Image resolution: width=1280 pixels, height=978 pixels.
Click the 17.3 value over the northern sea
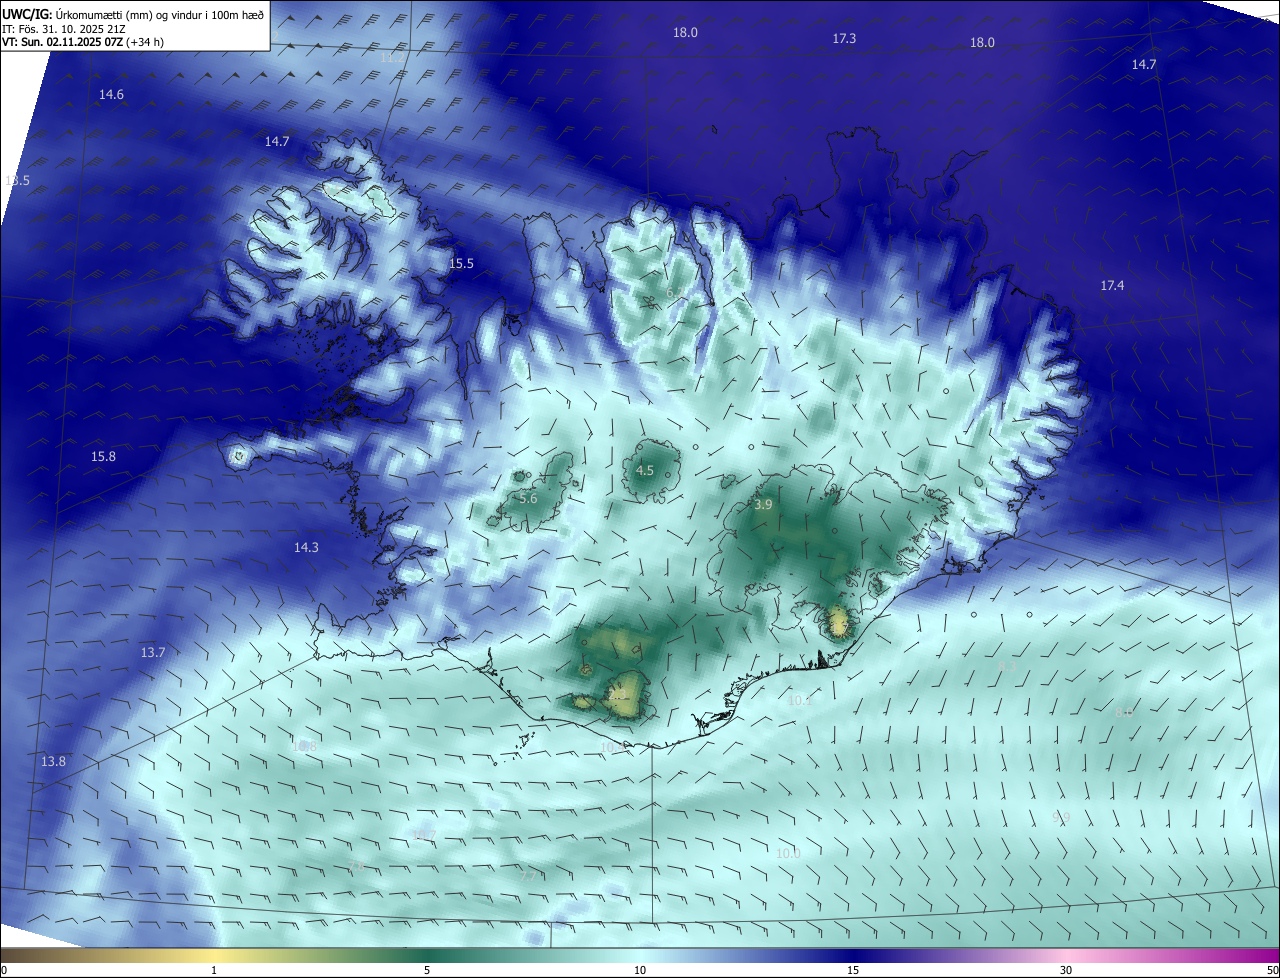tap(844, 38)
